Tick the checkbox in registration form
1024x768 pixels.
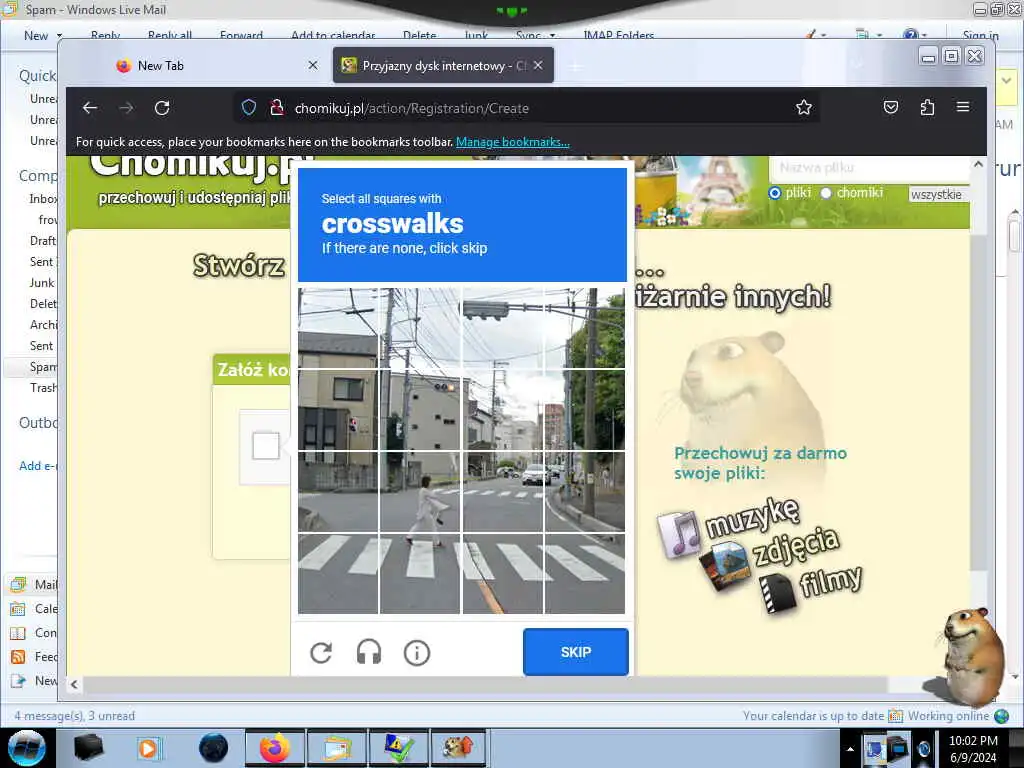pyautogui.click(x=266, y=446)
